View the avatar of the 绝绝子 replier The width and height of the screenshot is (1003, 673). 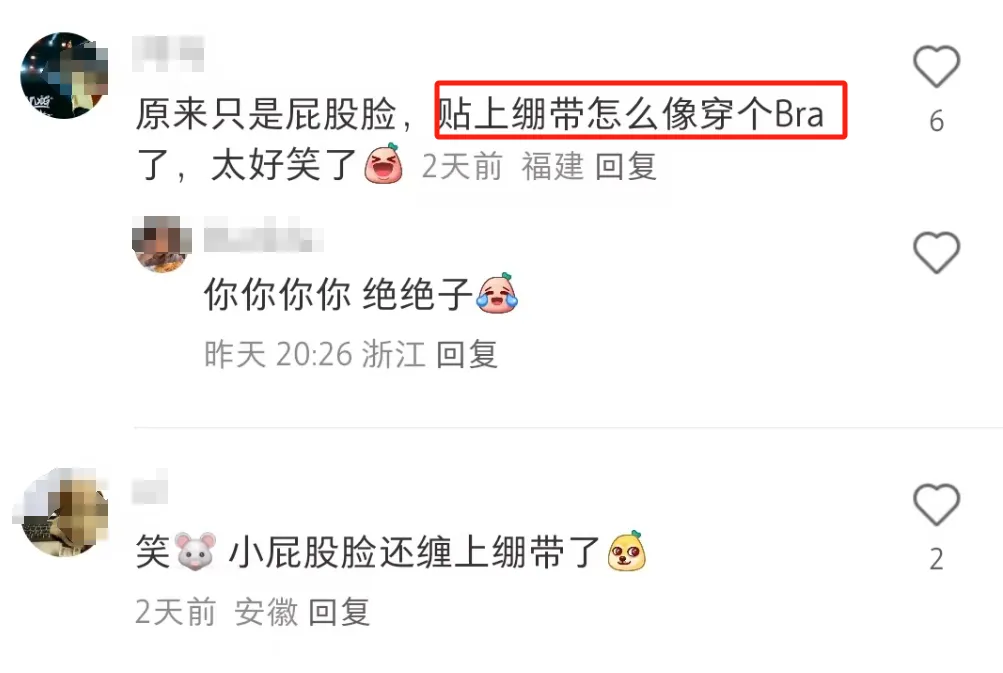coord(162,244)
